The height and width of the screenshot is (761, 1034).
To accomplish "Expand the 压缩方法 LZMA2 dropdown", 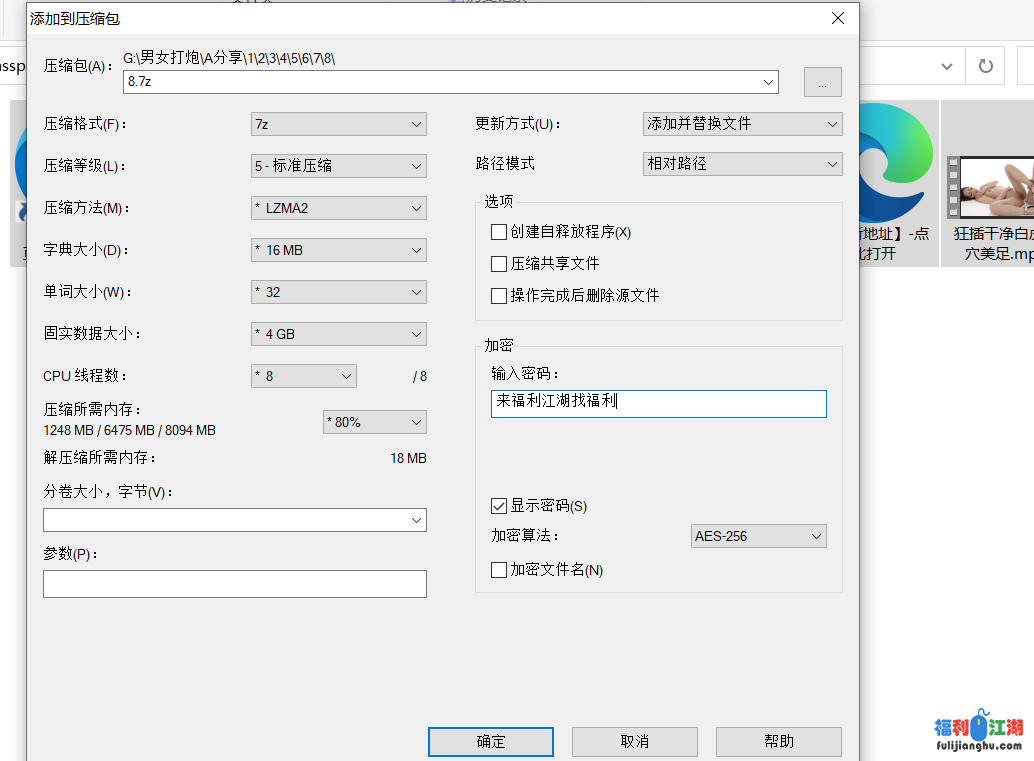I will tap(338, 208).
